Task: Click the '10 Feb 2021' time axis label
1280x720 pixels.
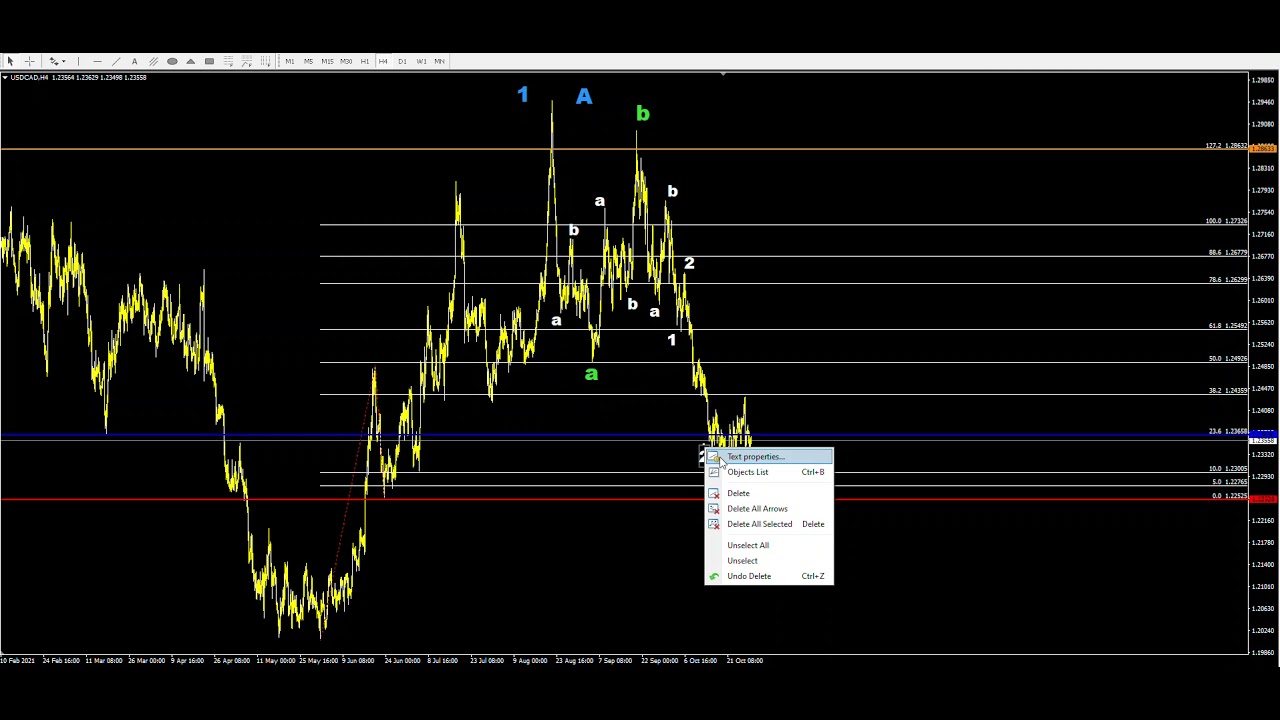Action: pyautogui.click(x=18, y=661)
